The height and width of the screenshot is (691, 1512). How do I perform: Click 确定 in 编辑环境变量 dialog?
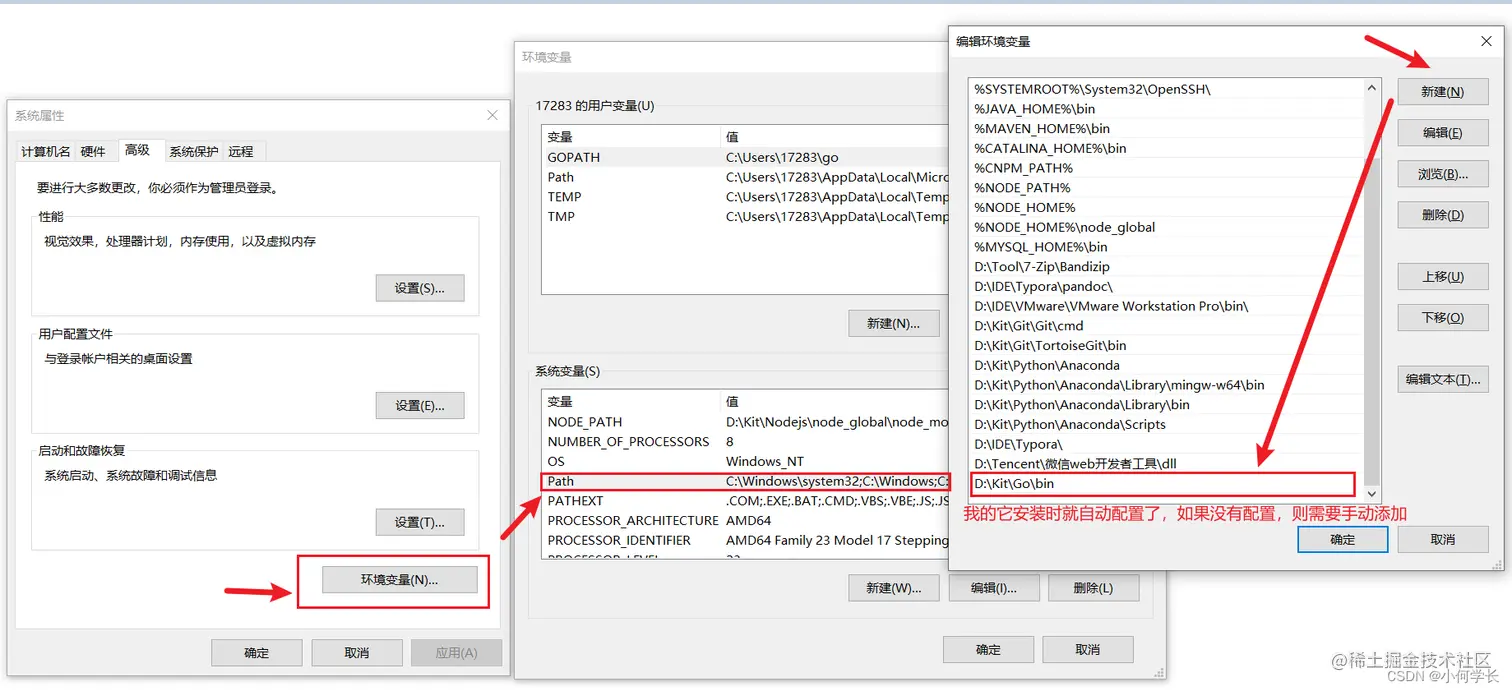pyautogui.click(x=1343, y=540)
